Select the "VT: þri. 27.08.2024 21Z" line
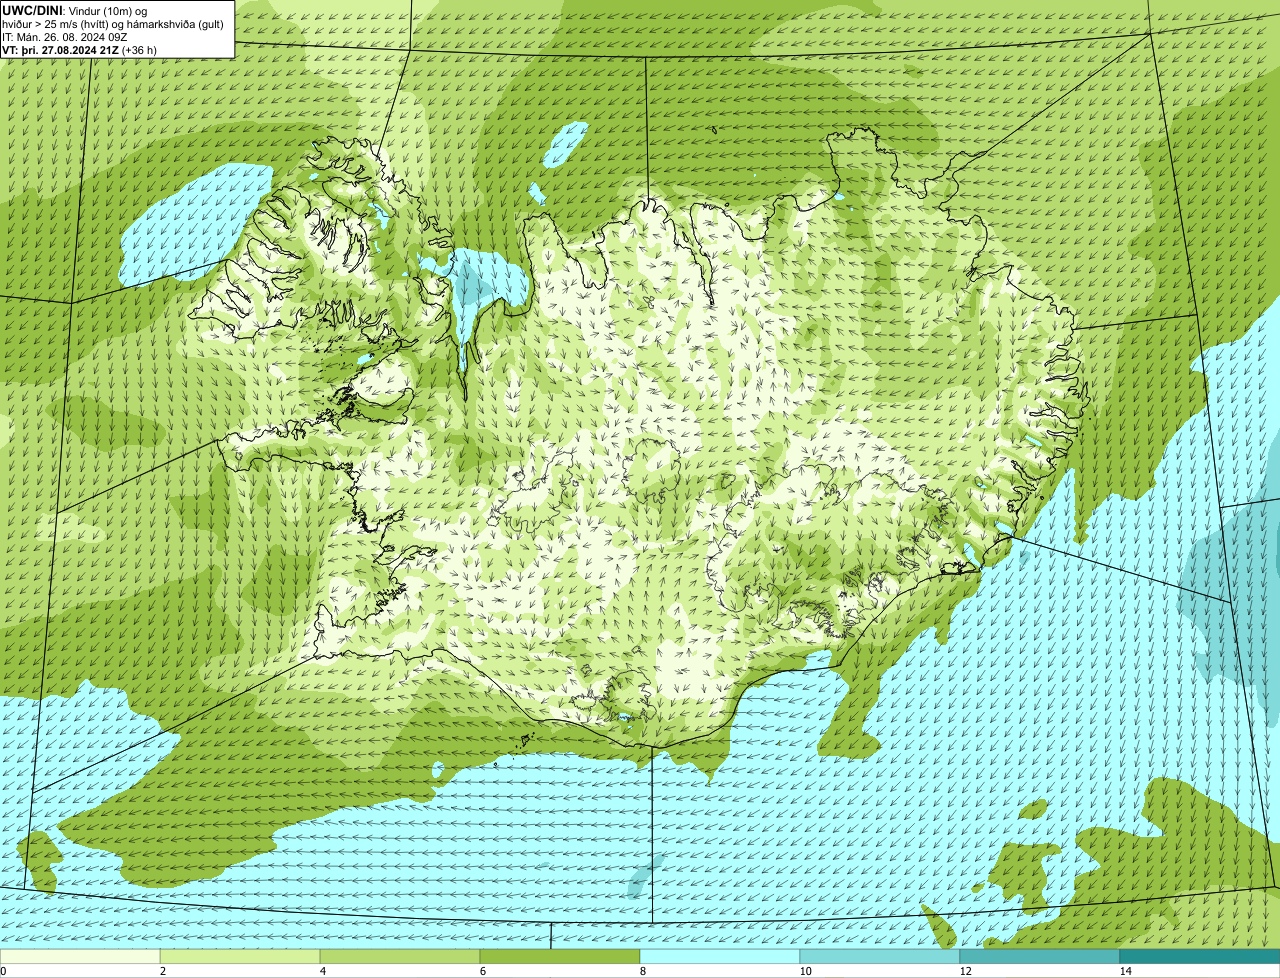1280x978 pixels. click(60, 49)
